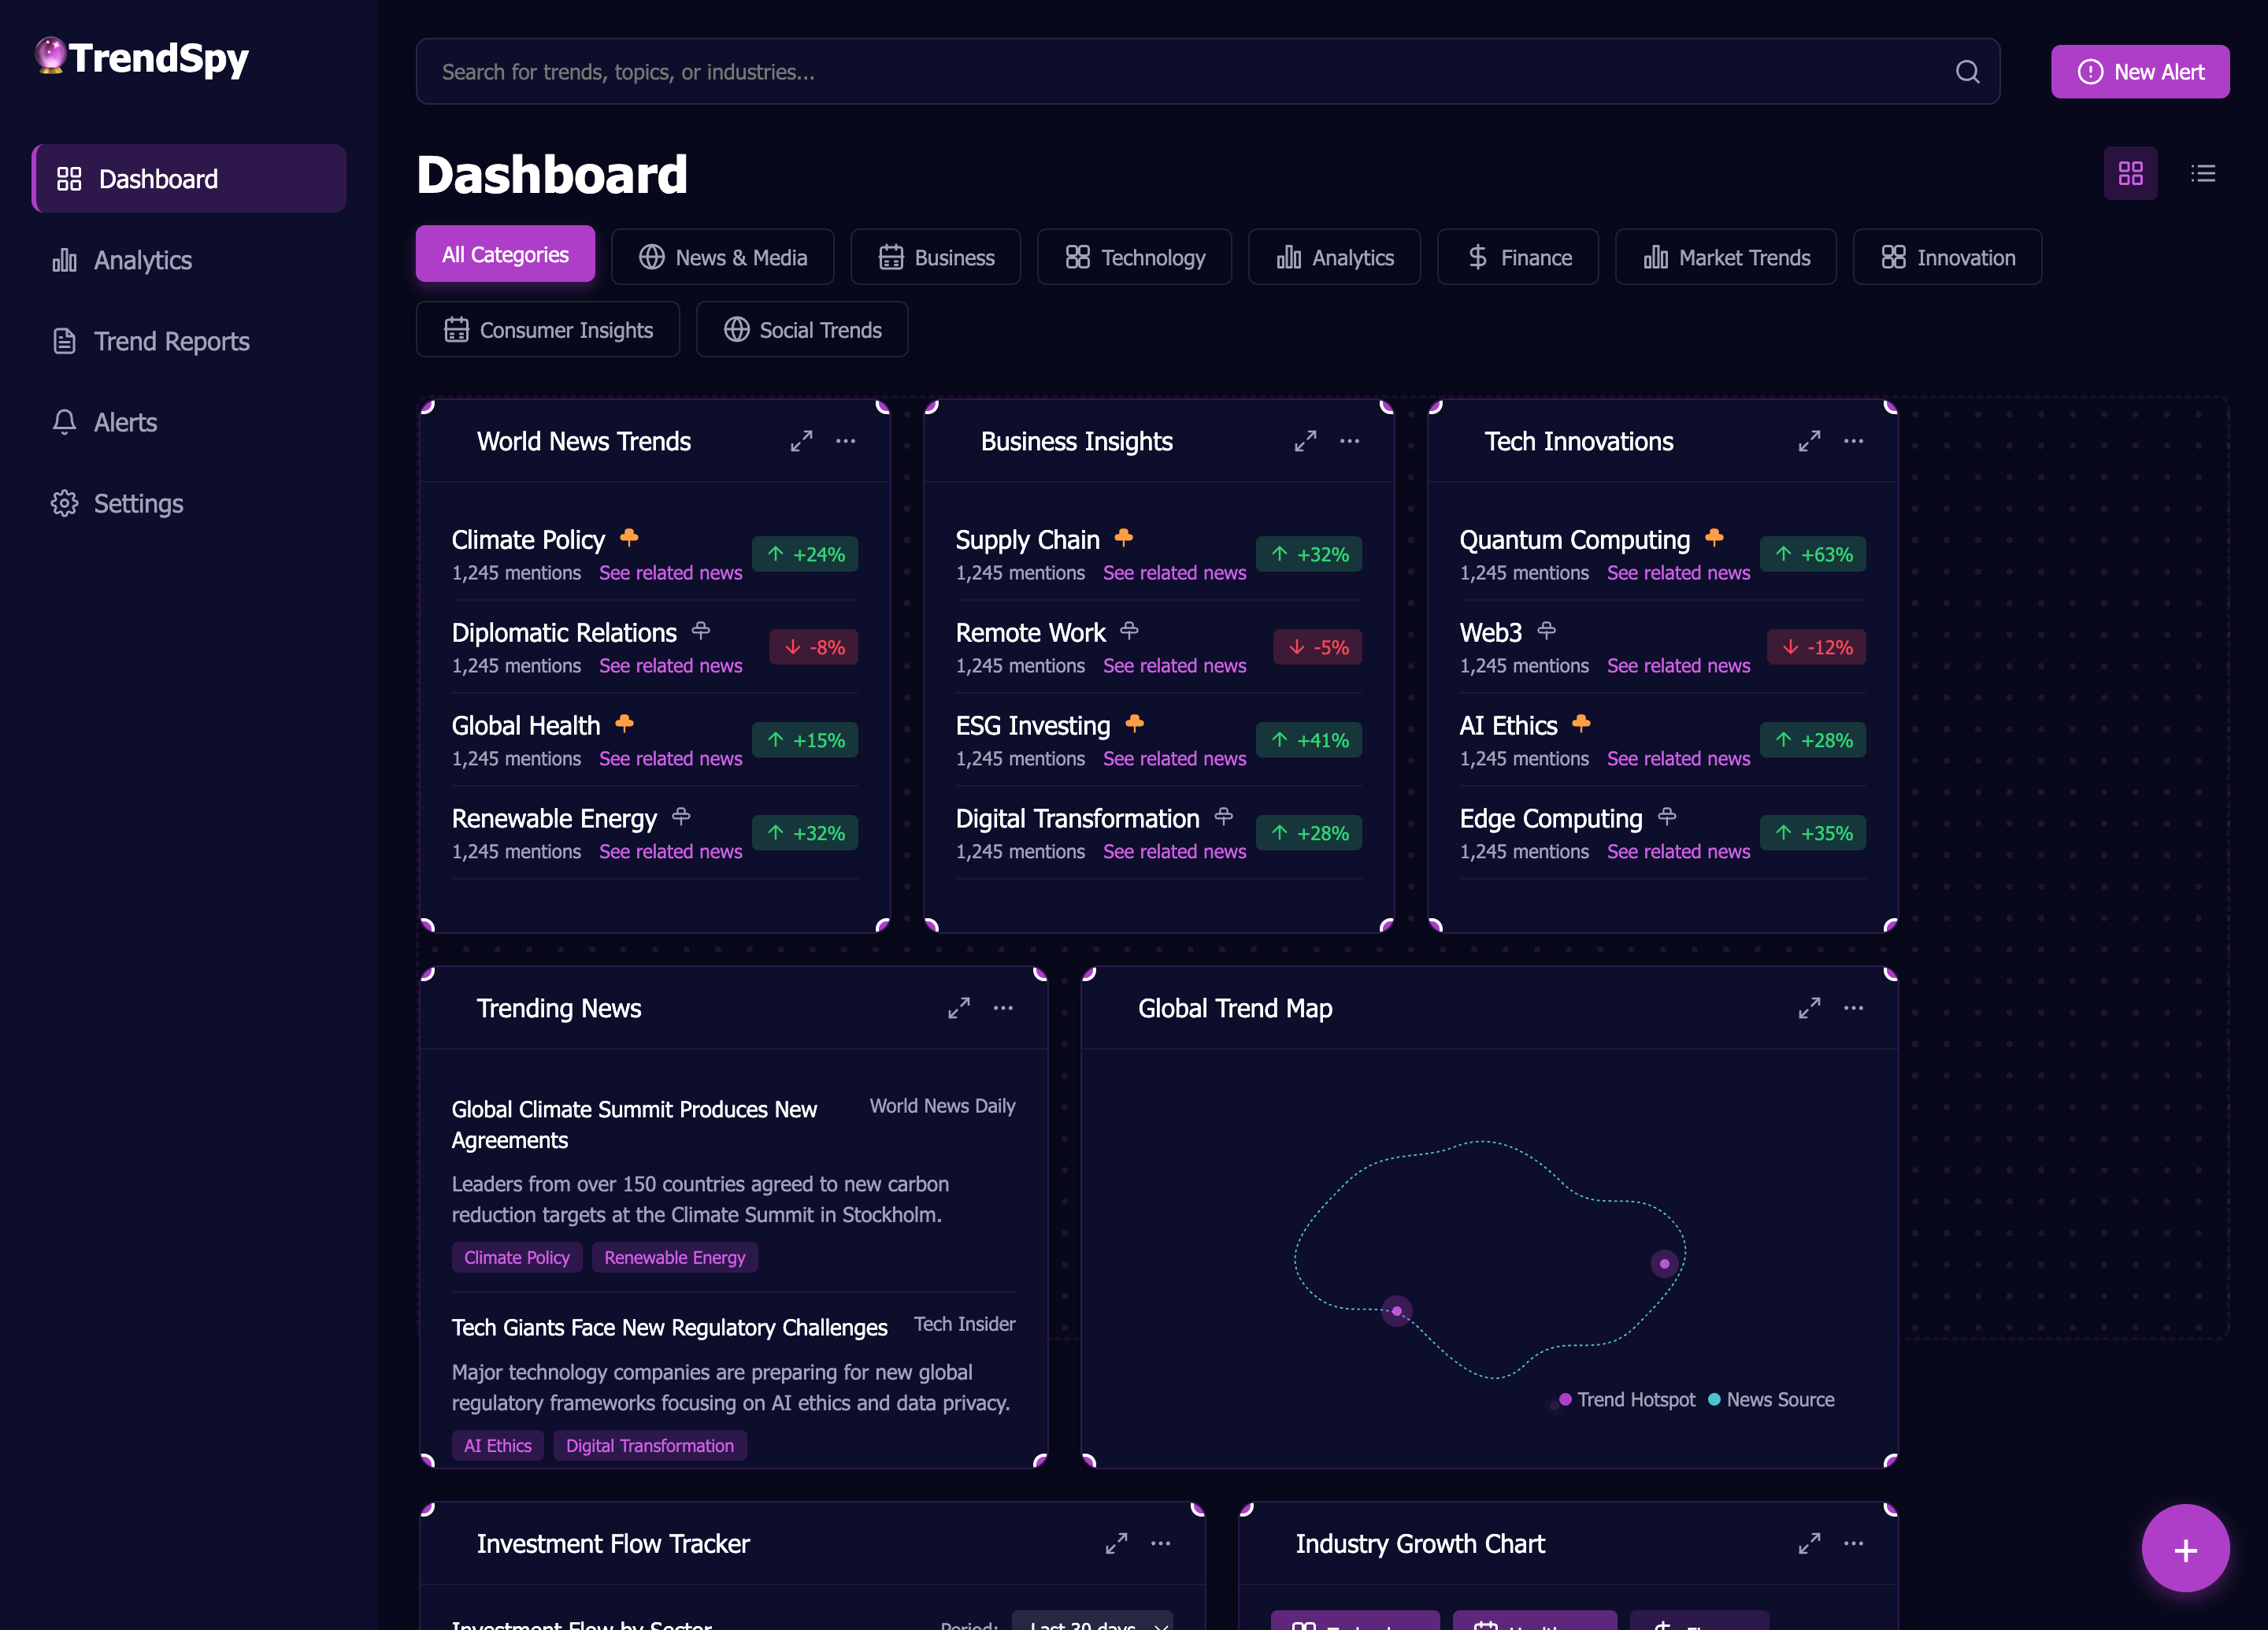
Task: Expand the Investment Flow Tracker widget
Action: pyautogui.click(x=1116, y=1543)
